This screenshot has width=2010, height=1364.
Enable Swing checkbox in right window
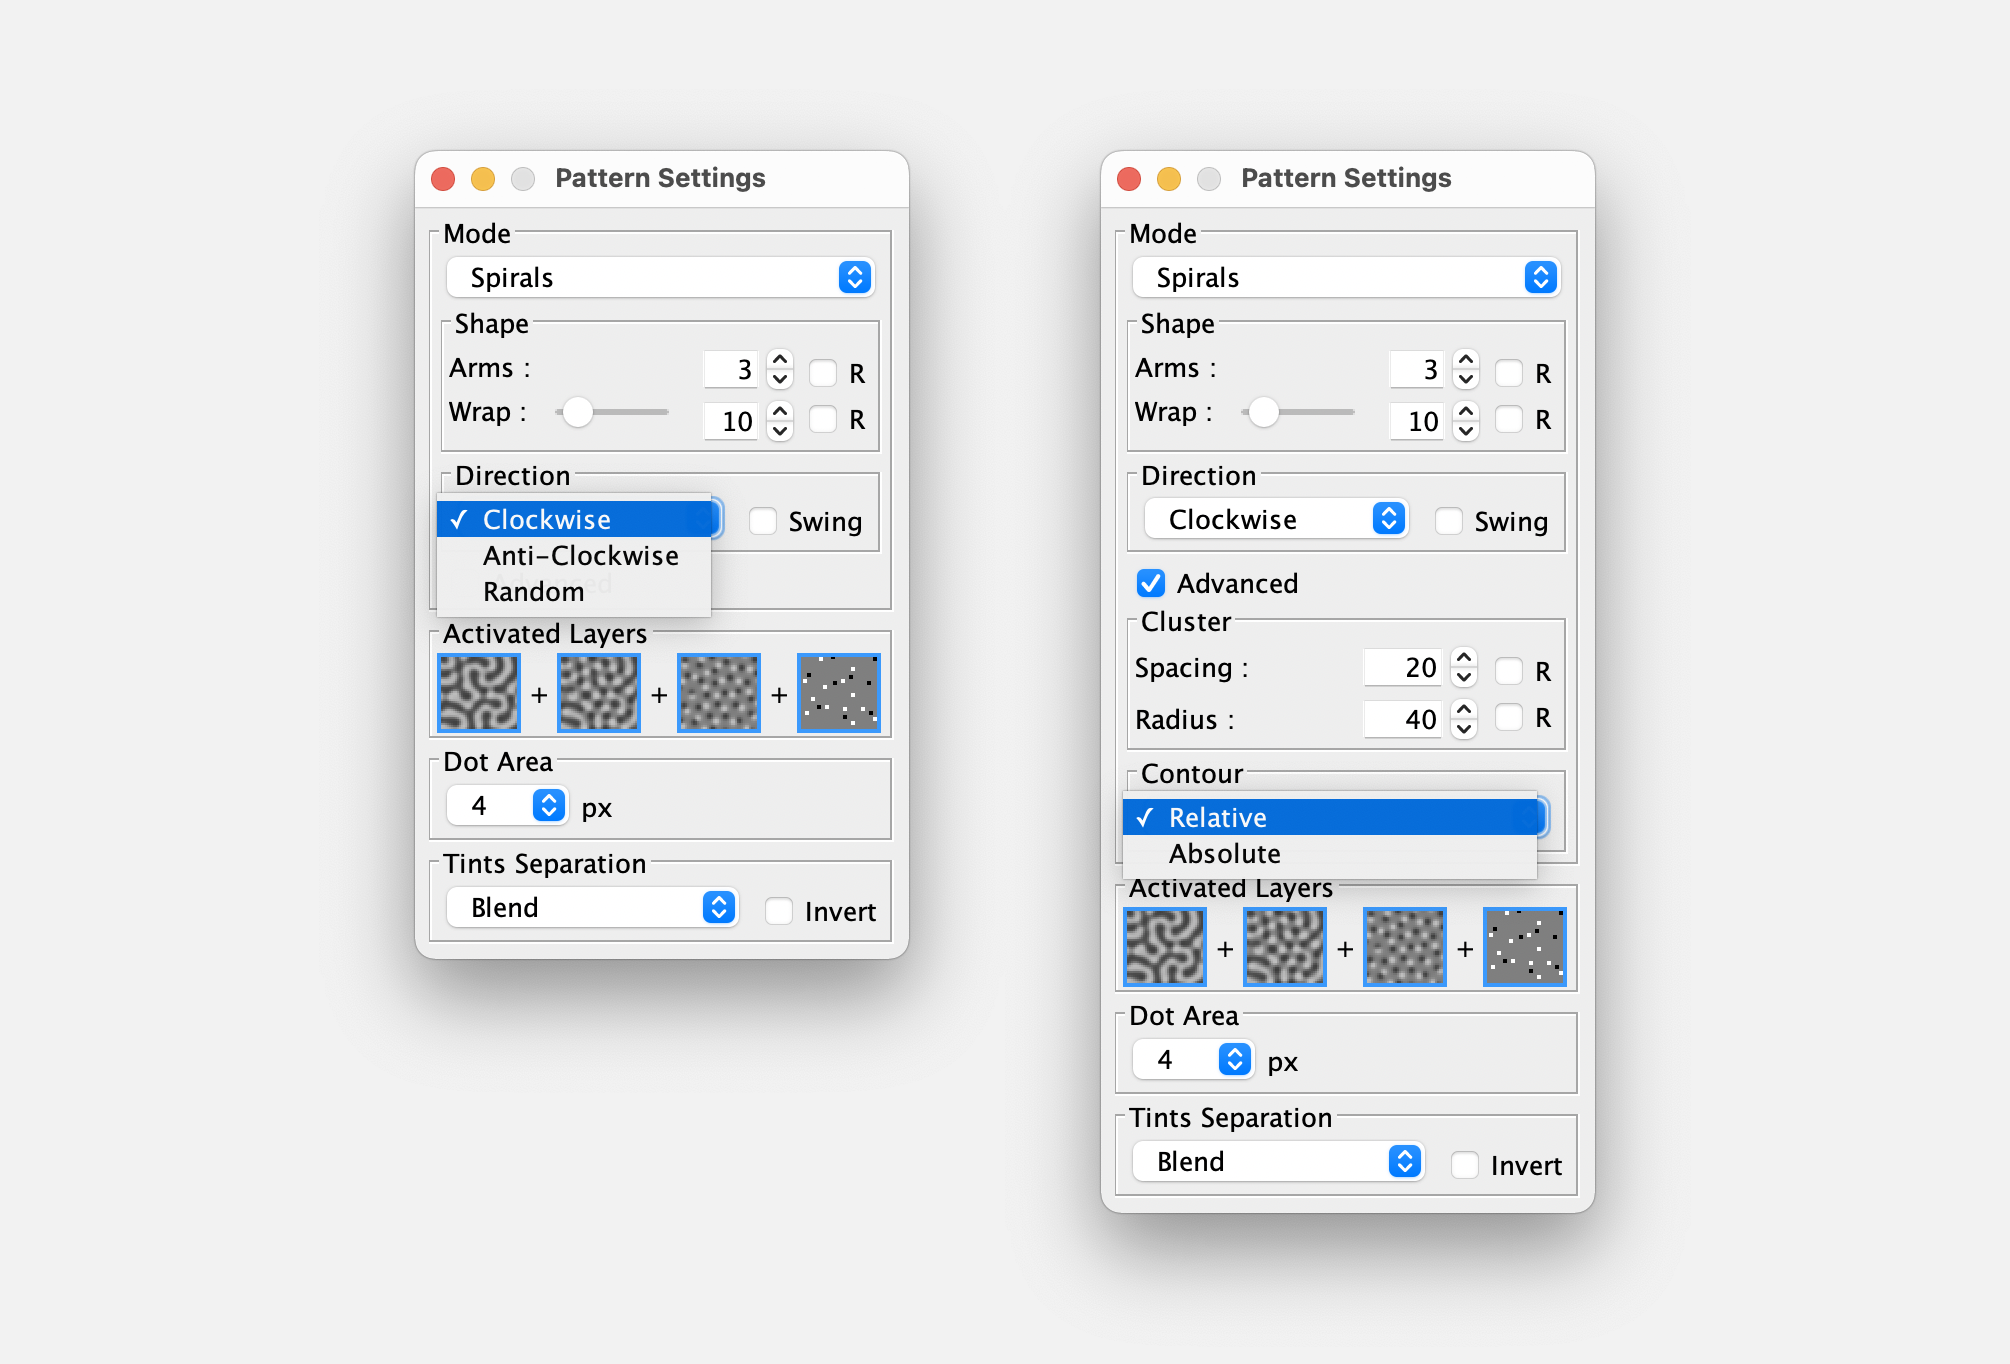coord(1448,521)
